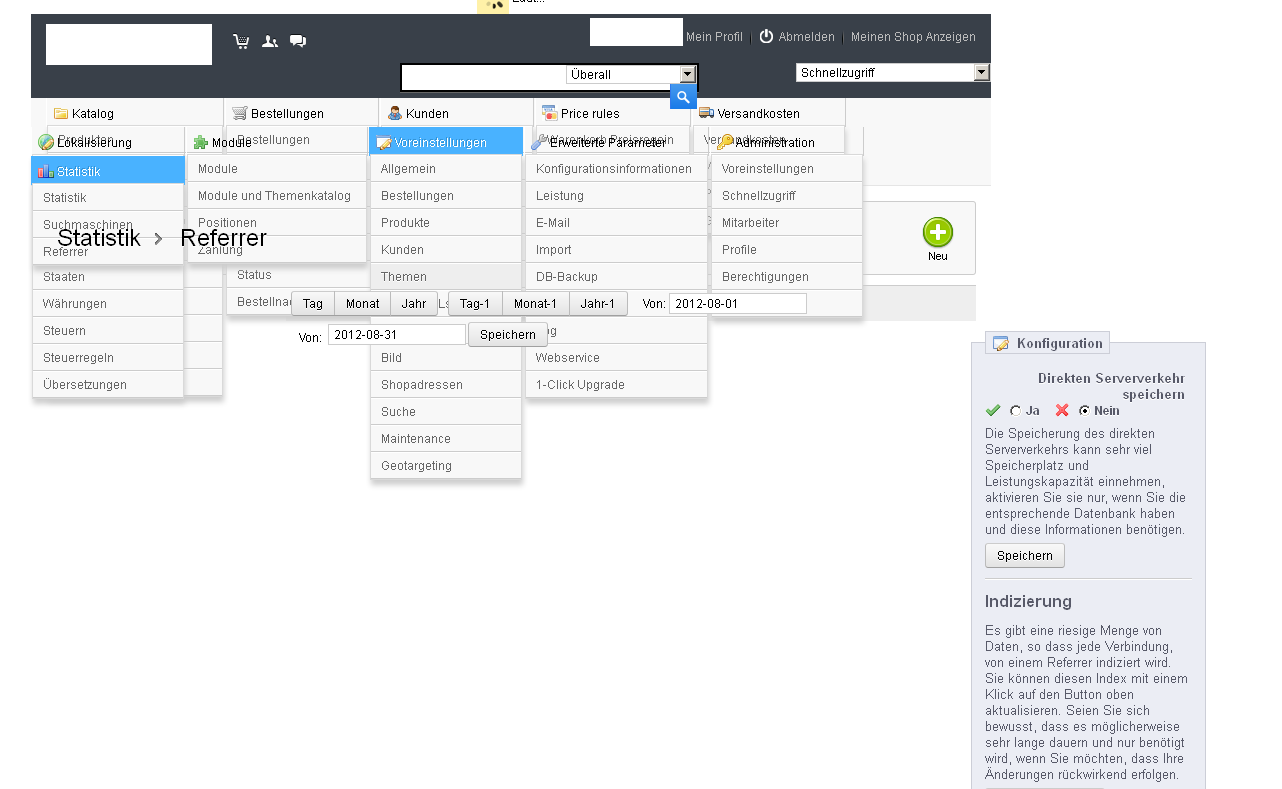1282x789 pixels.
Task: Click the messages speech bubble icon
Action: pos(298,41)
